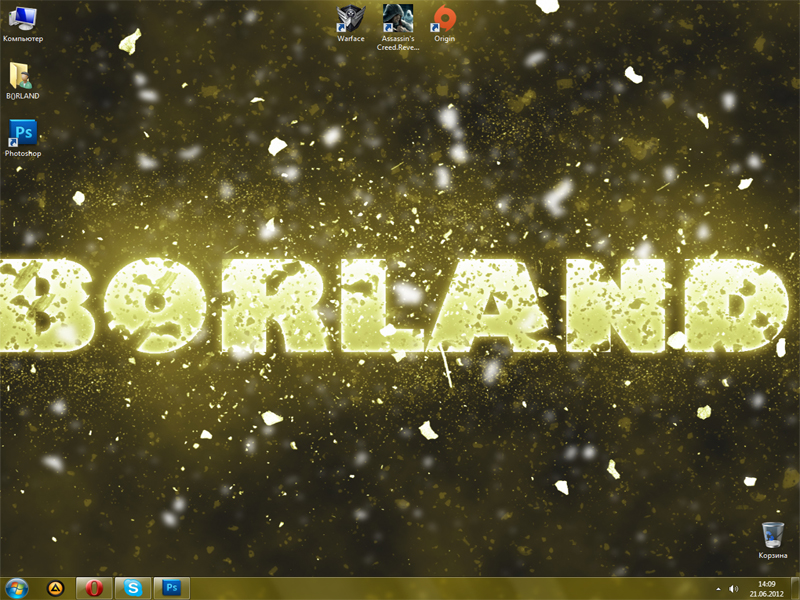Viewport: 800px width, 600px height.
Task: Open the Windows Start menu
Action: [x=16, y=588]
